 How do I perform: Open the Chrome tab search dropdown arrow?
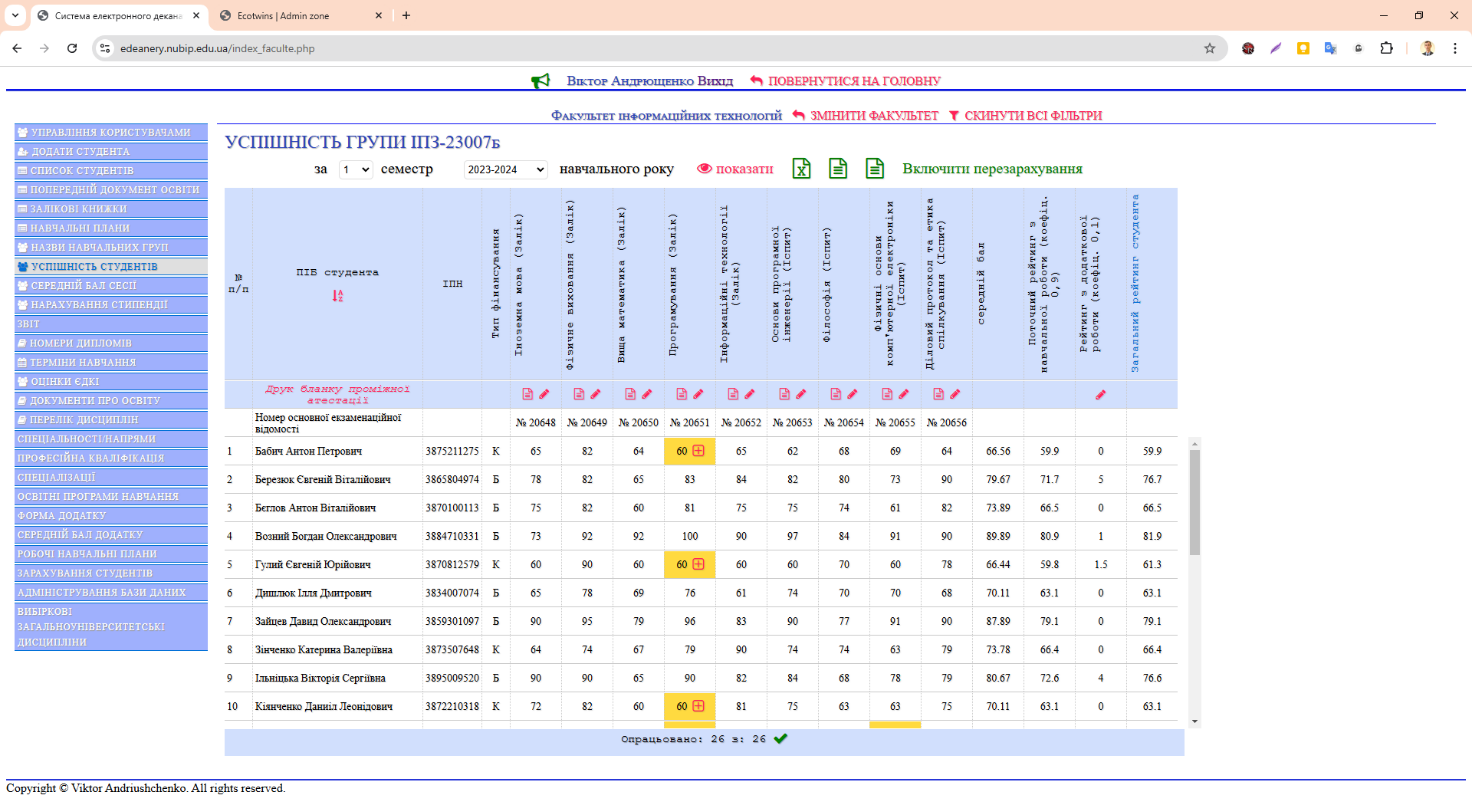pos(15,15)
